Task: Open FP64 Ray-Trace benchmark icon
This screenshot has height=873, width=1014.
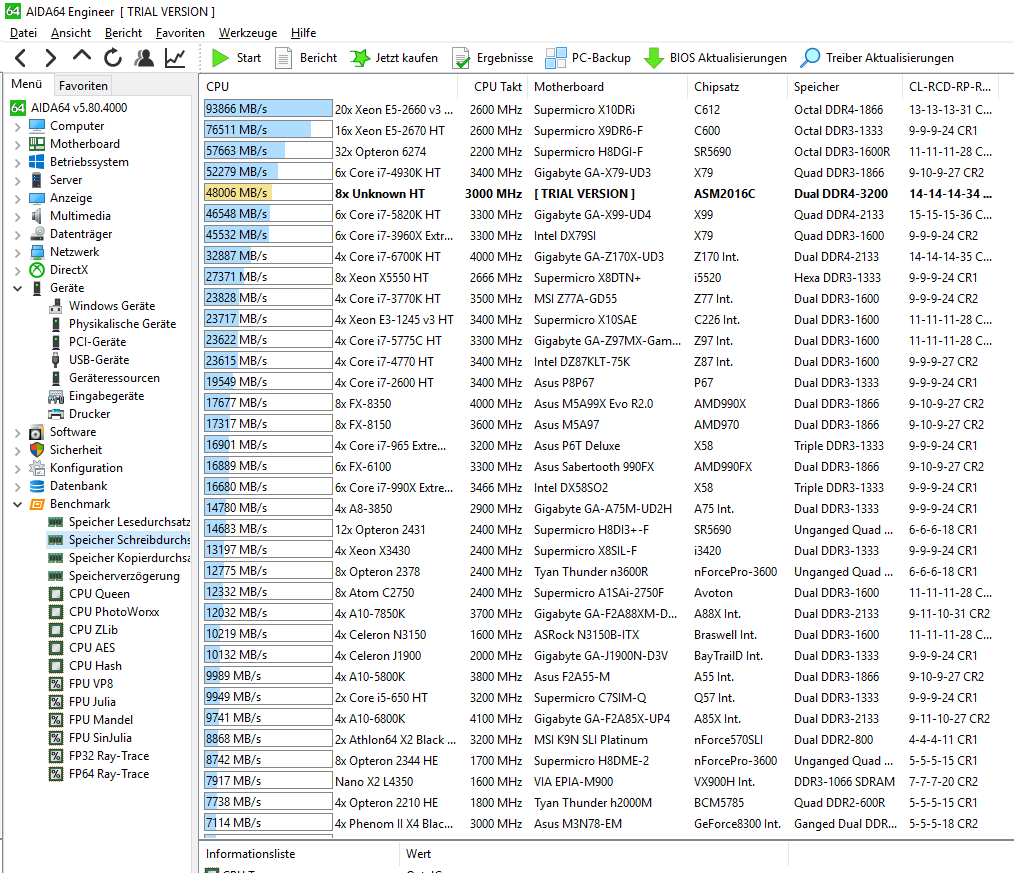Action: (56, 774)
